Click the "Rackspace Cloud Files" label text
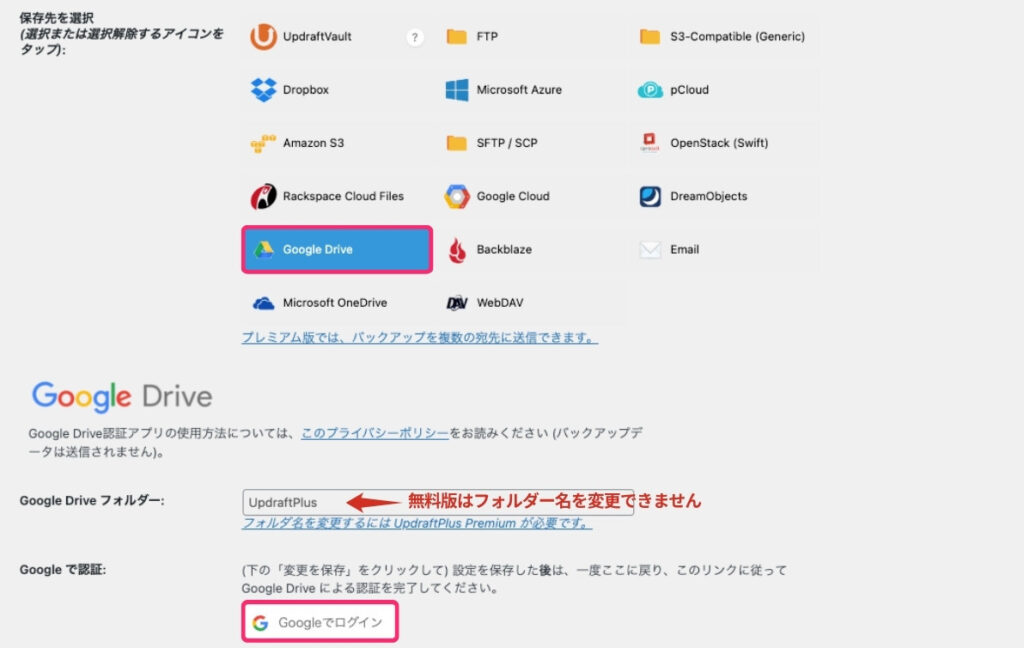Screen dimensions: 1024x648 [x=344, y=196]
